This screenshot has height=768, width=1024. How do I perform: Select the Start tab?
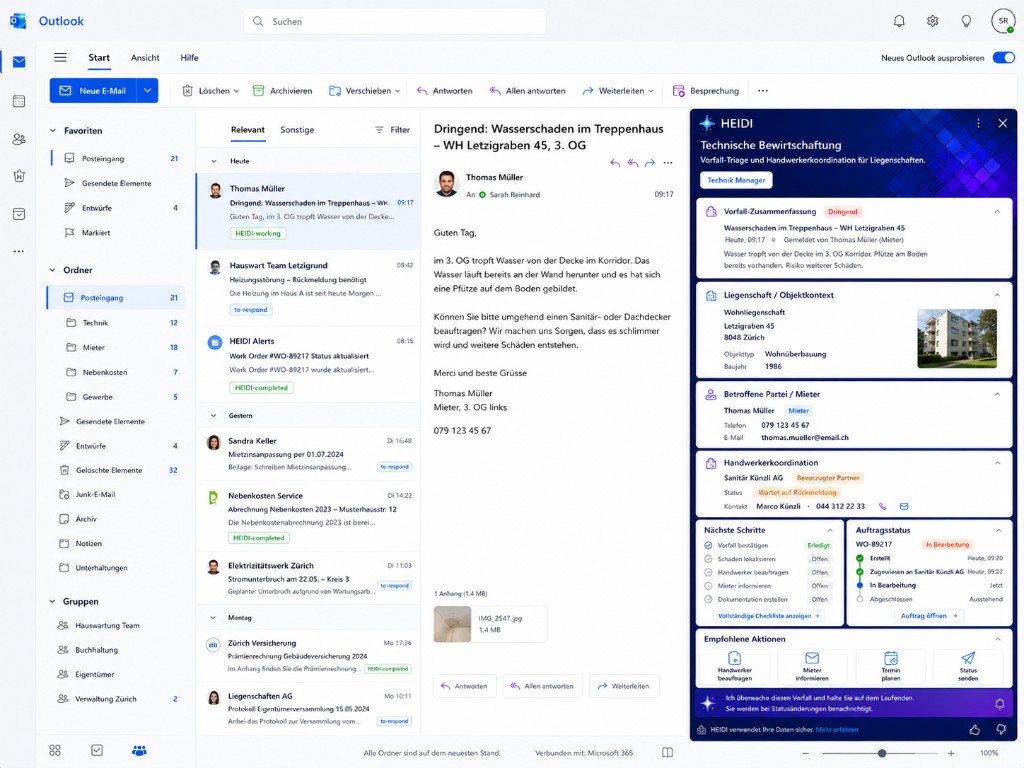(99, 57)
